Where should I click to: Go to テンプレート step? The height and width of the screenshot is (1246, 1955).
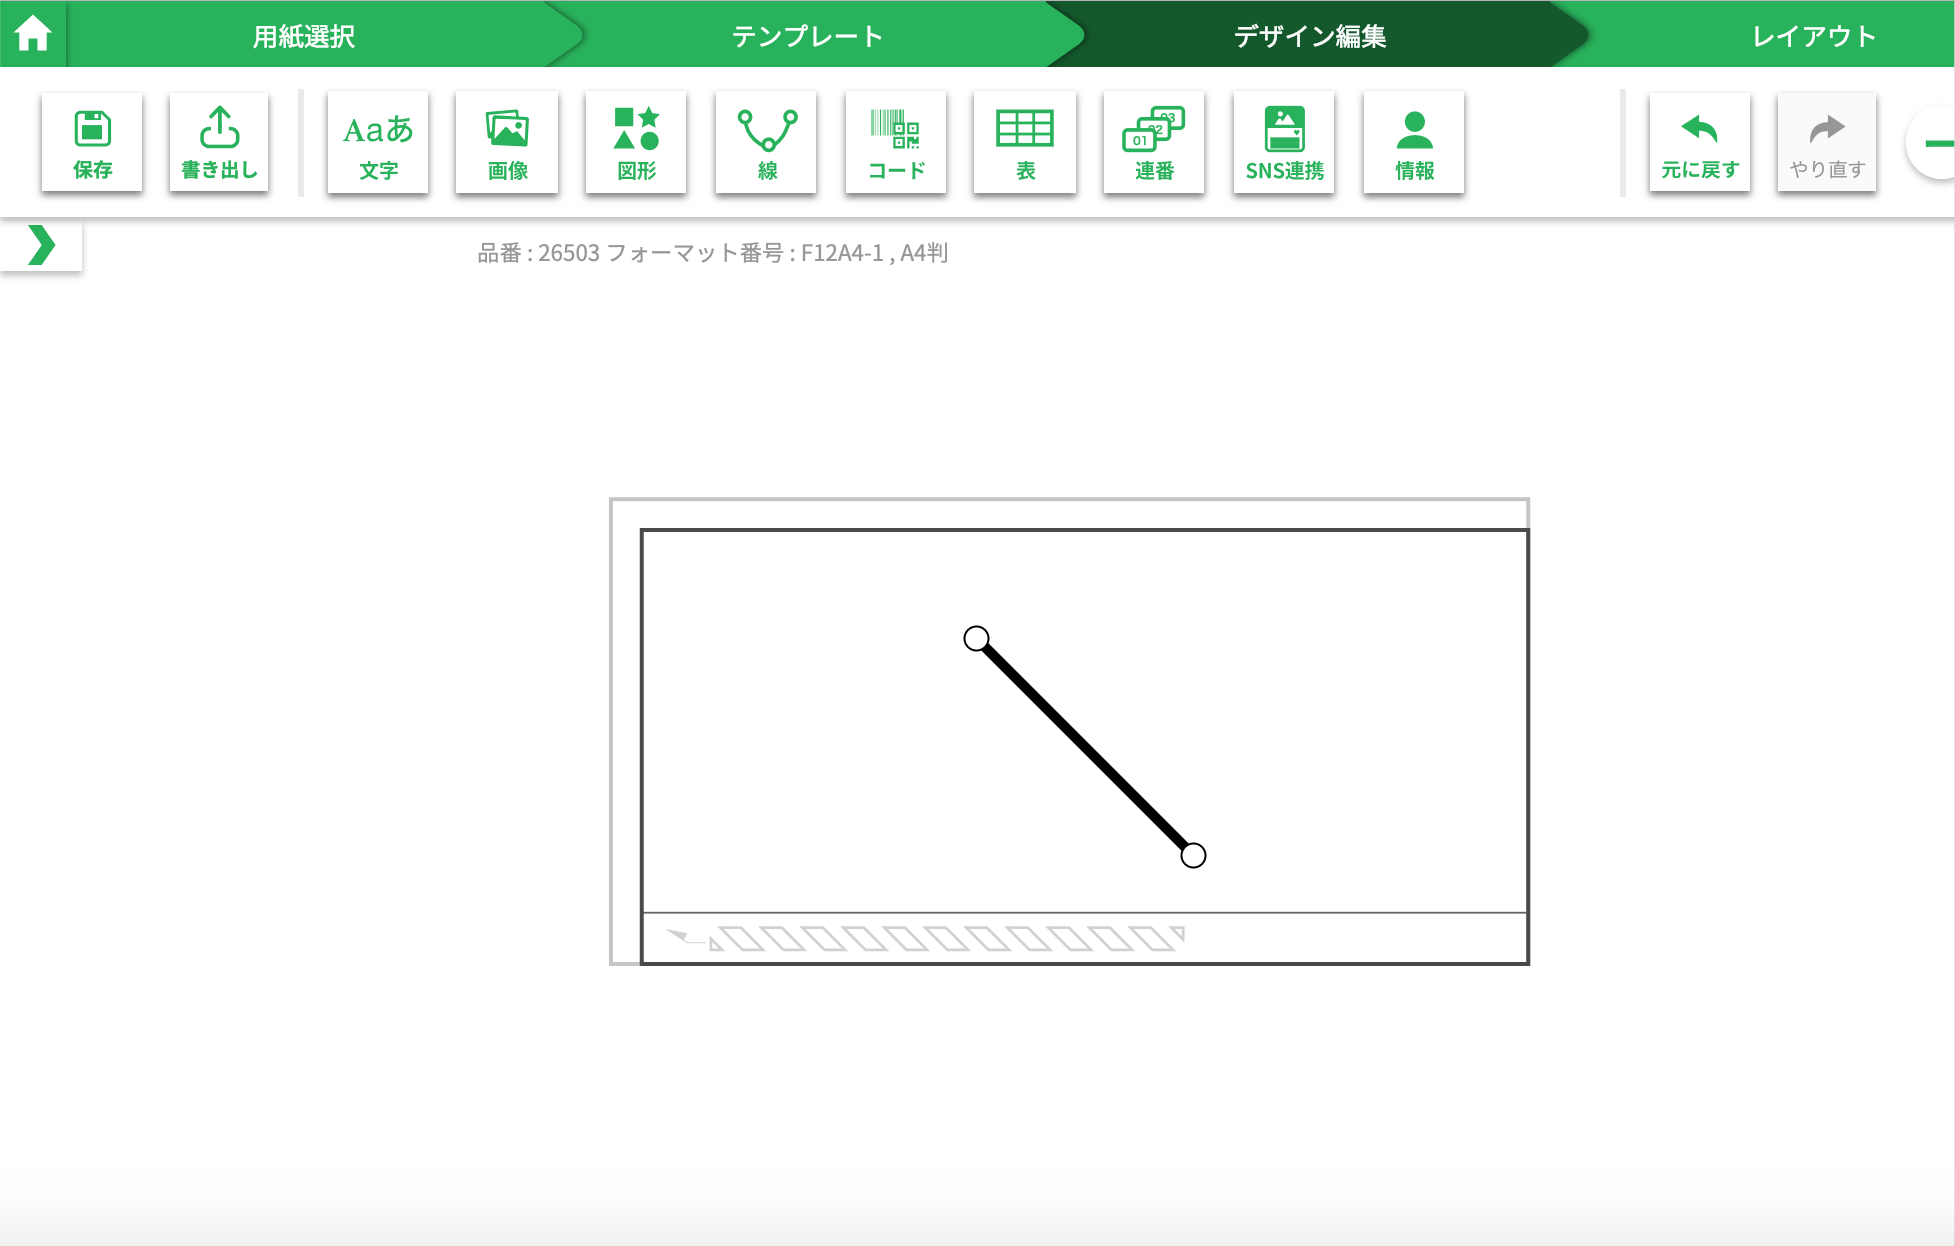[807, 36]
